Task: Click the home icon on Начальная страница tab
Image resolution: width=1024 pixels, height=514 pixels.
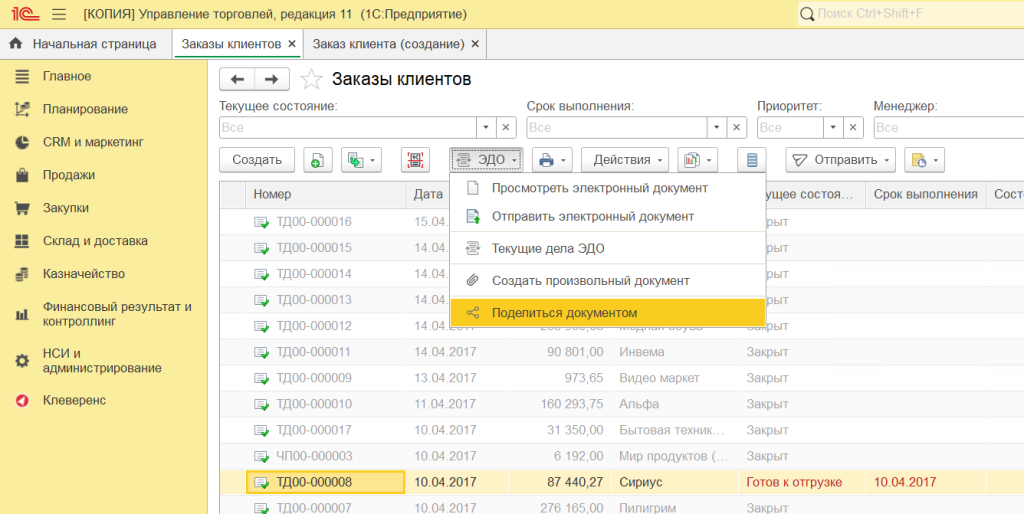Action: point(16,44)
